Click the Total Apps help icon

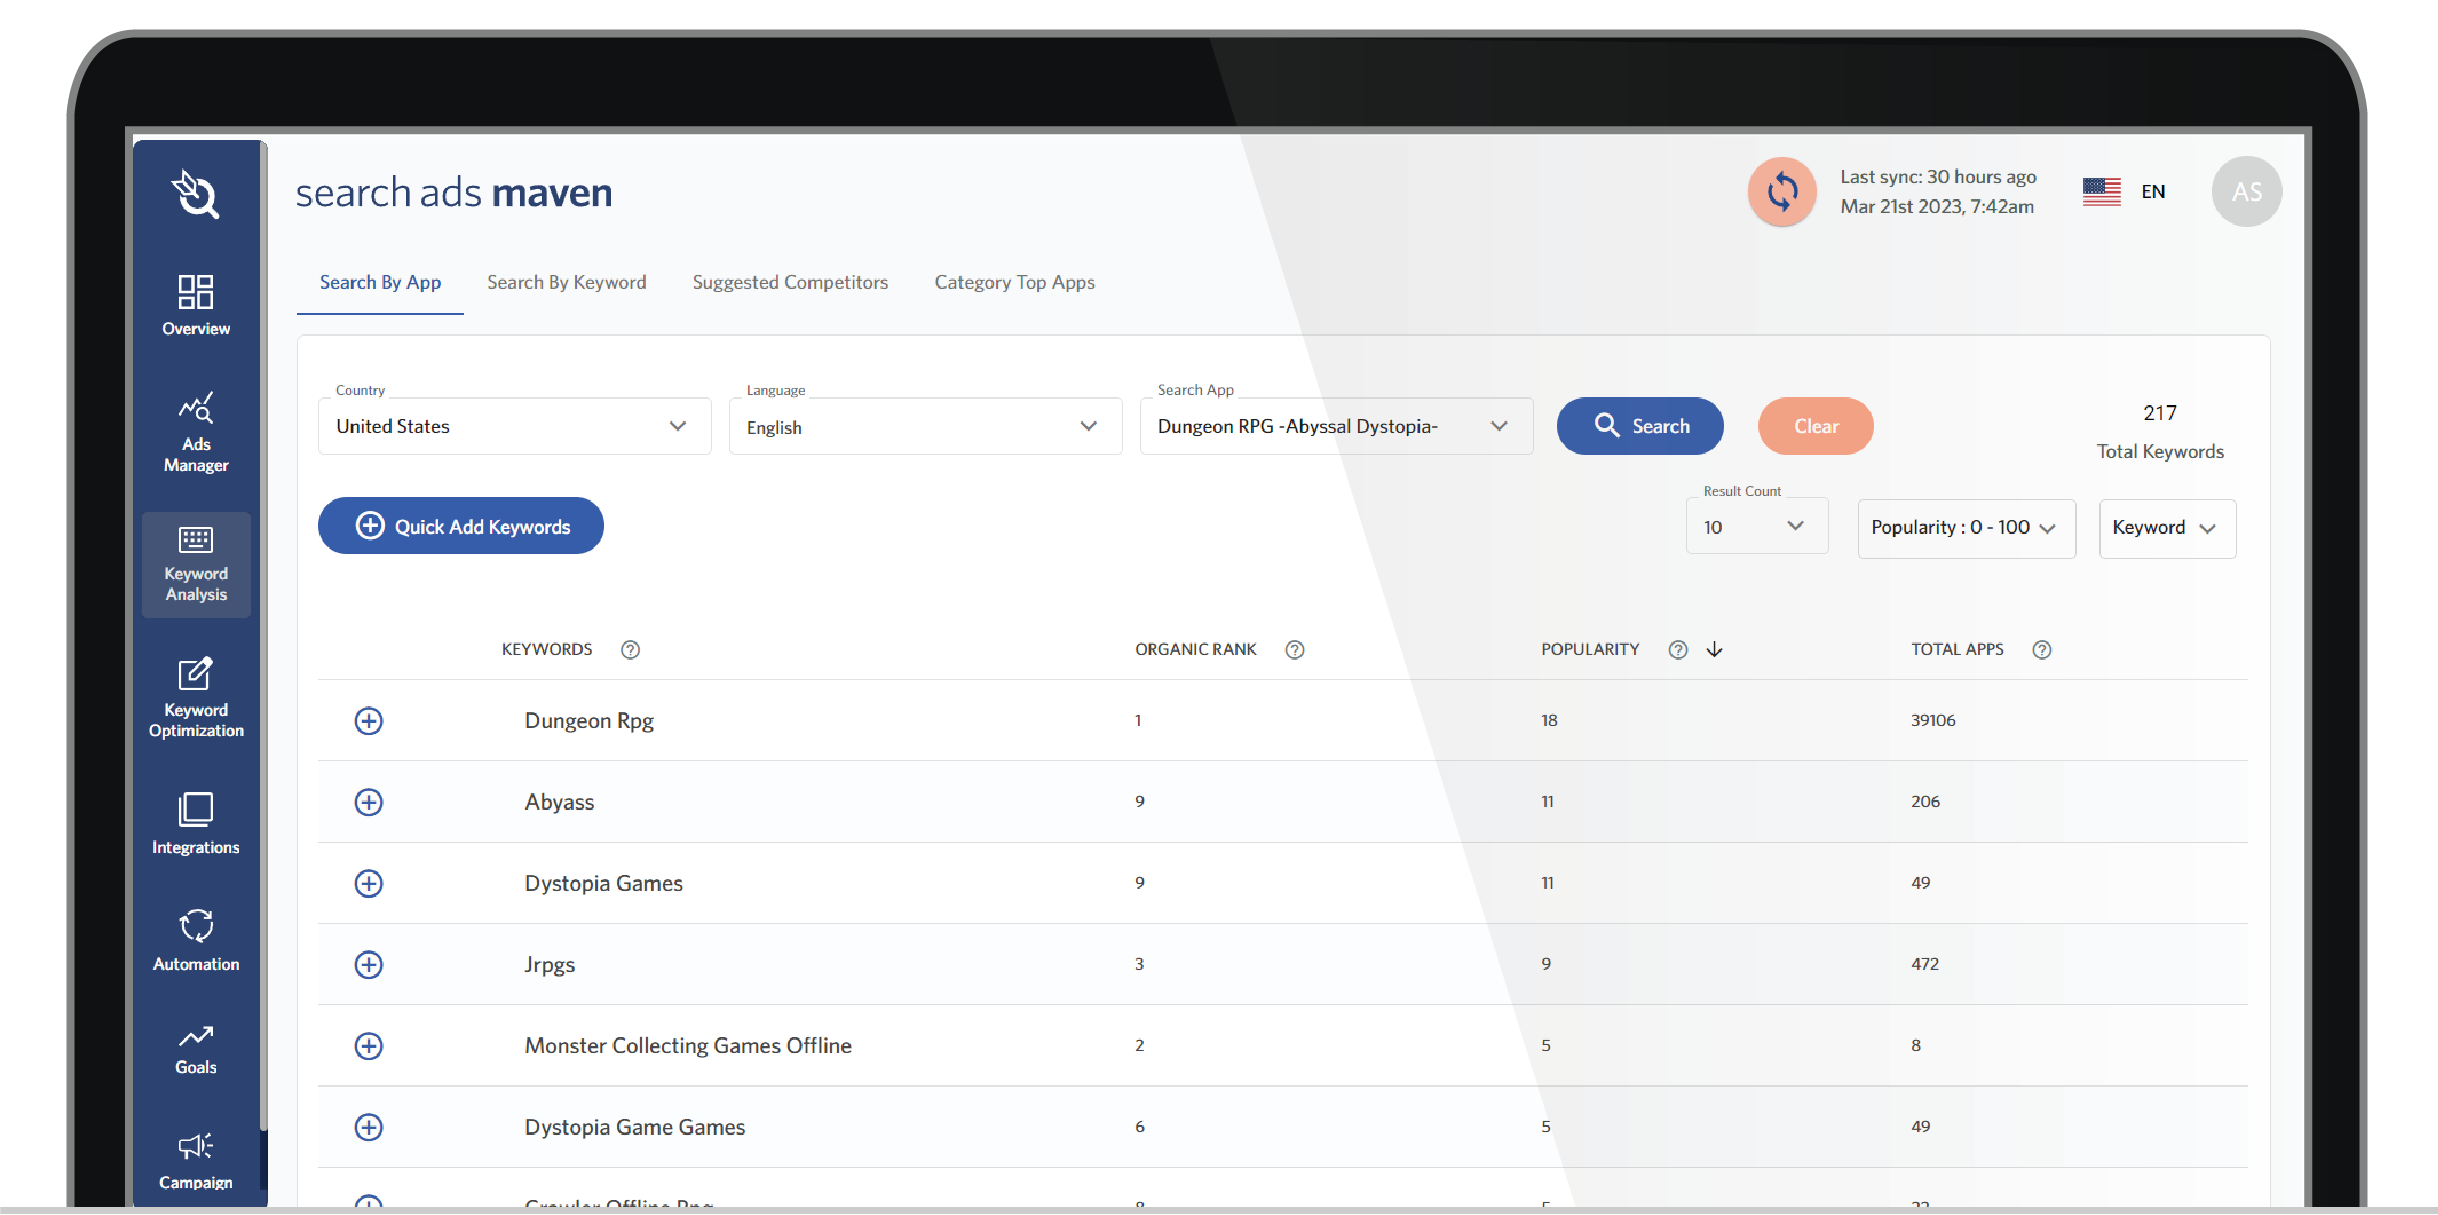tap(2042, 650)
